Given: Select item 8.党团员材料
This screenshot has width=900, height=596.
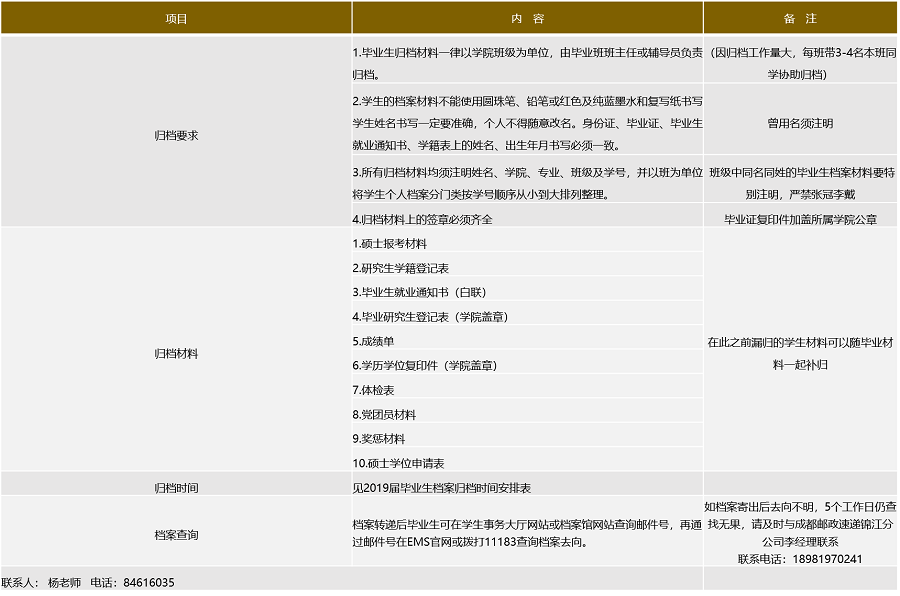Looking at the screenshot, I should pyautogui.click(x=384, y=415).
